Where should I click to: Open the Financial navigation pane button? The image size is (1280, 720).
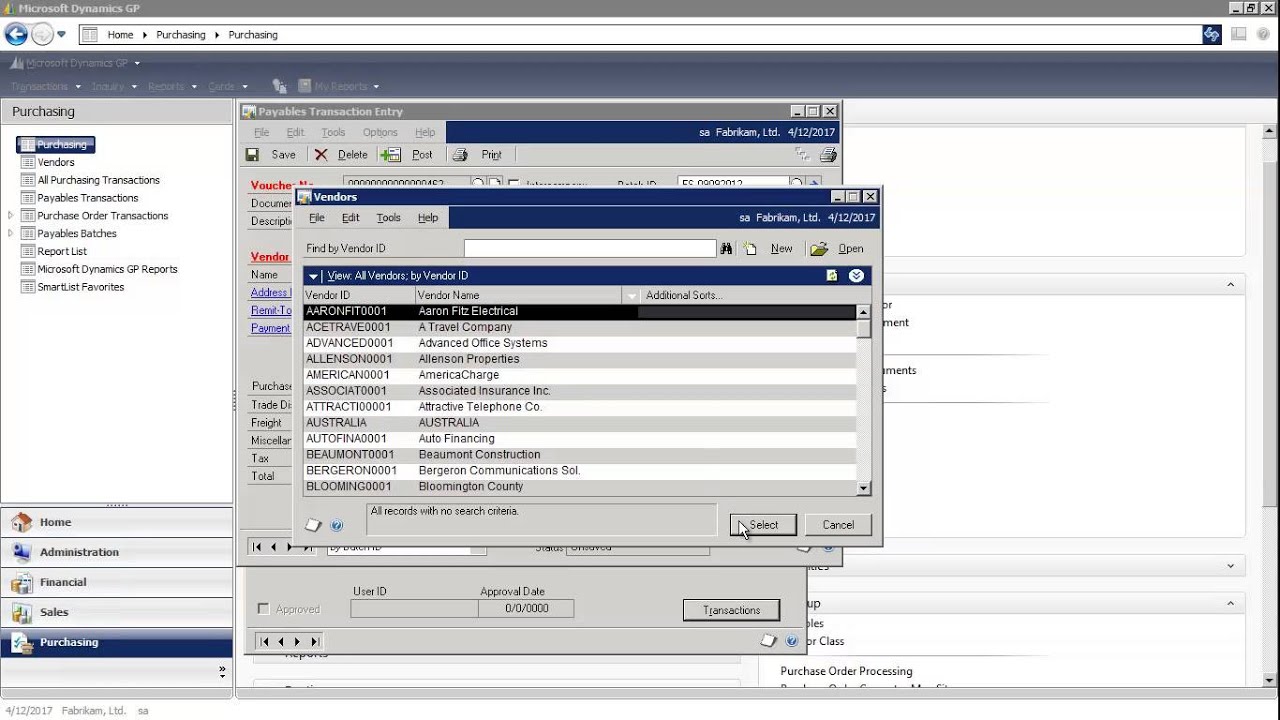117,582
